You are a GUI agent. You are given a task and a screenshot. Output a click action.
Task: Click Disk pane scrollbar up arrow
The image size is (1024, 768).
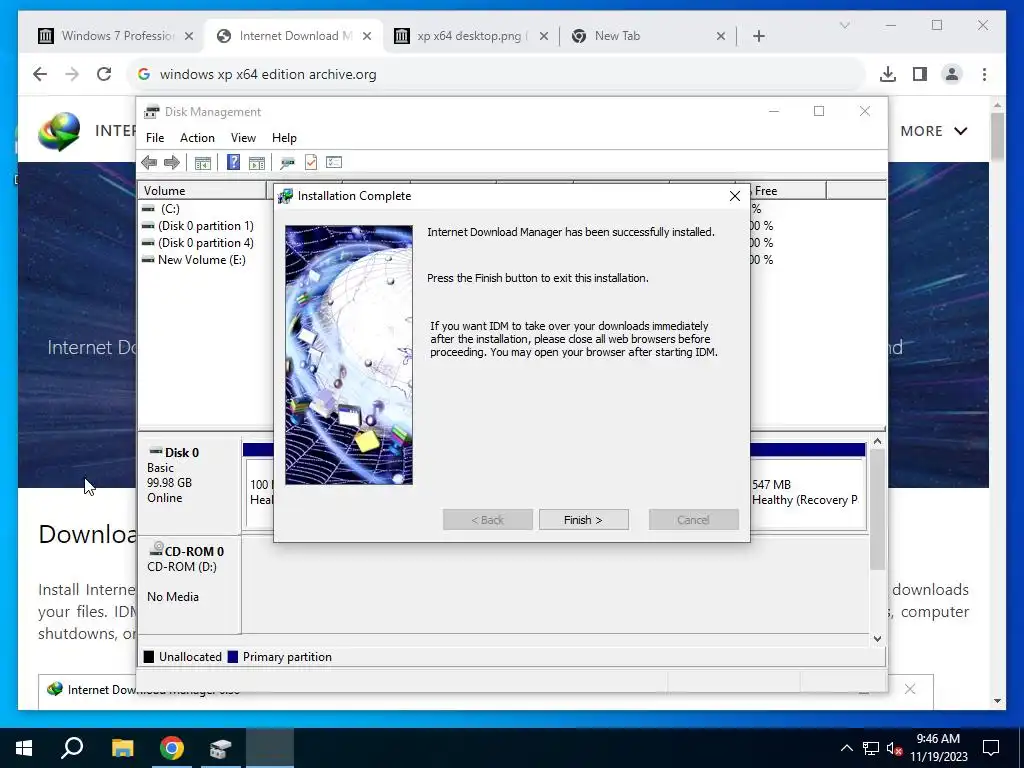tap(878, 442)
